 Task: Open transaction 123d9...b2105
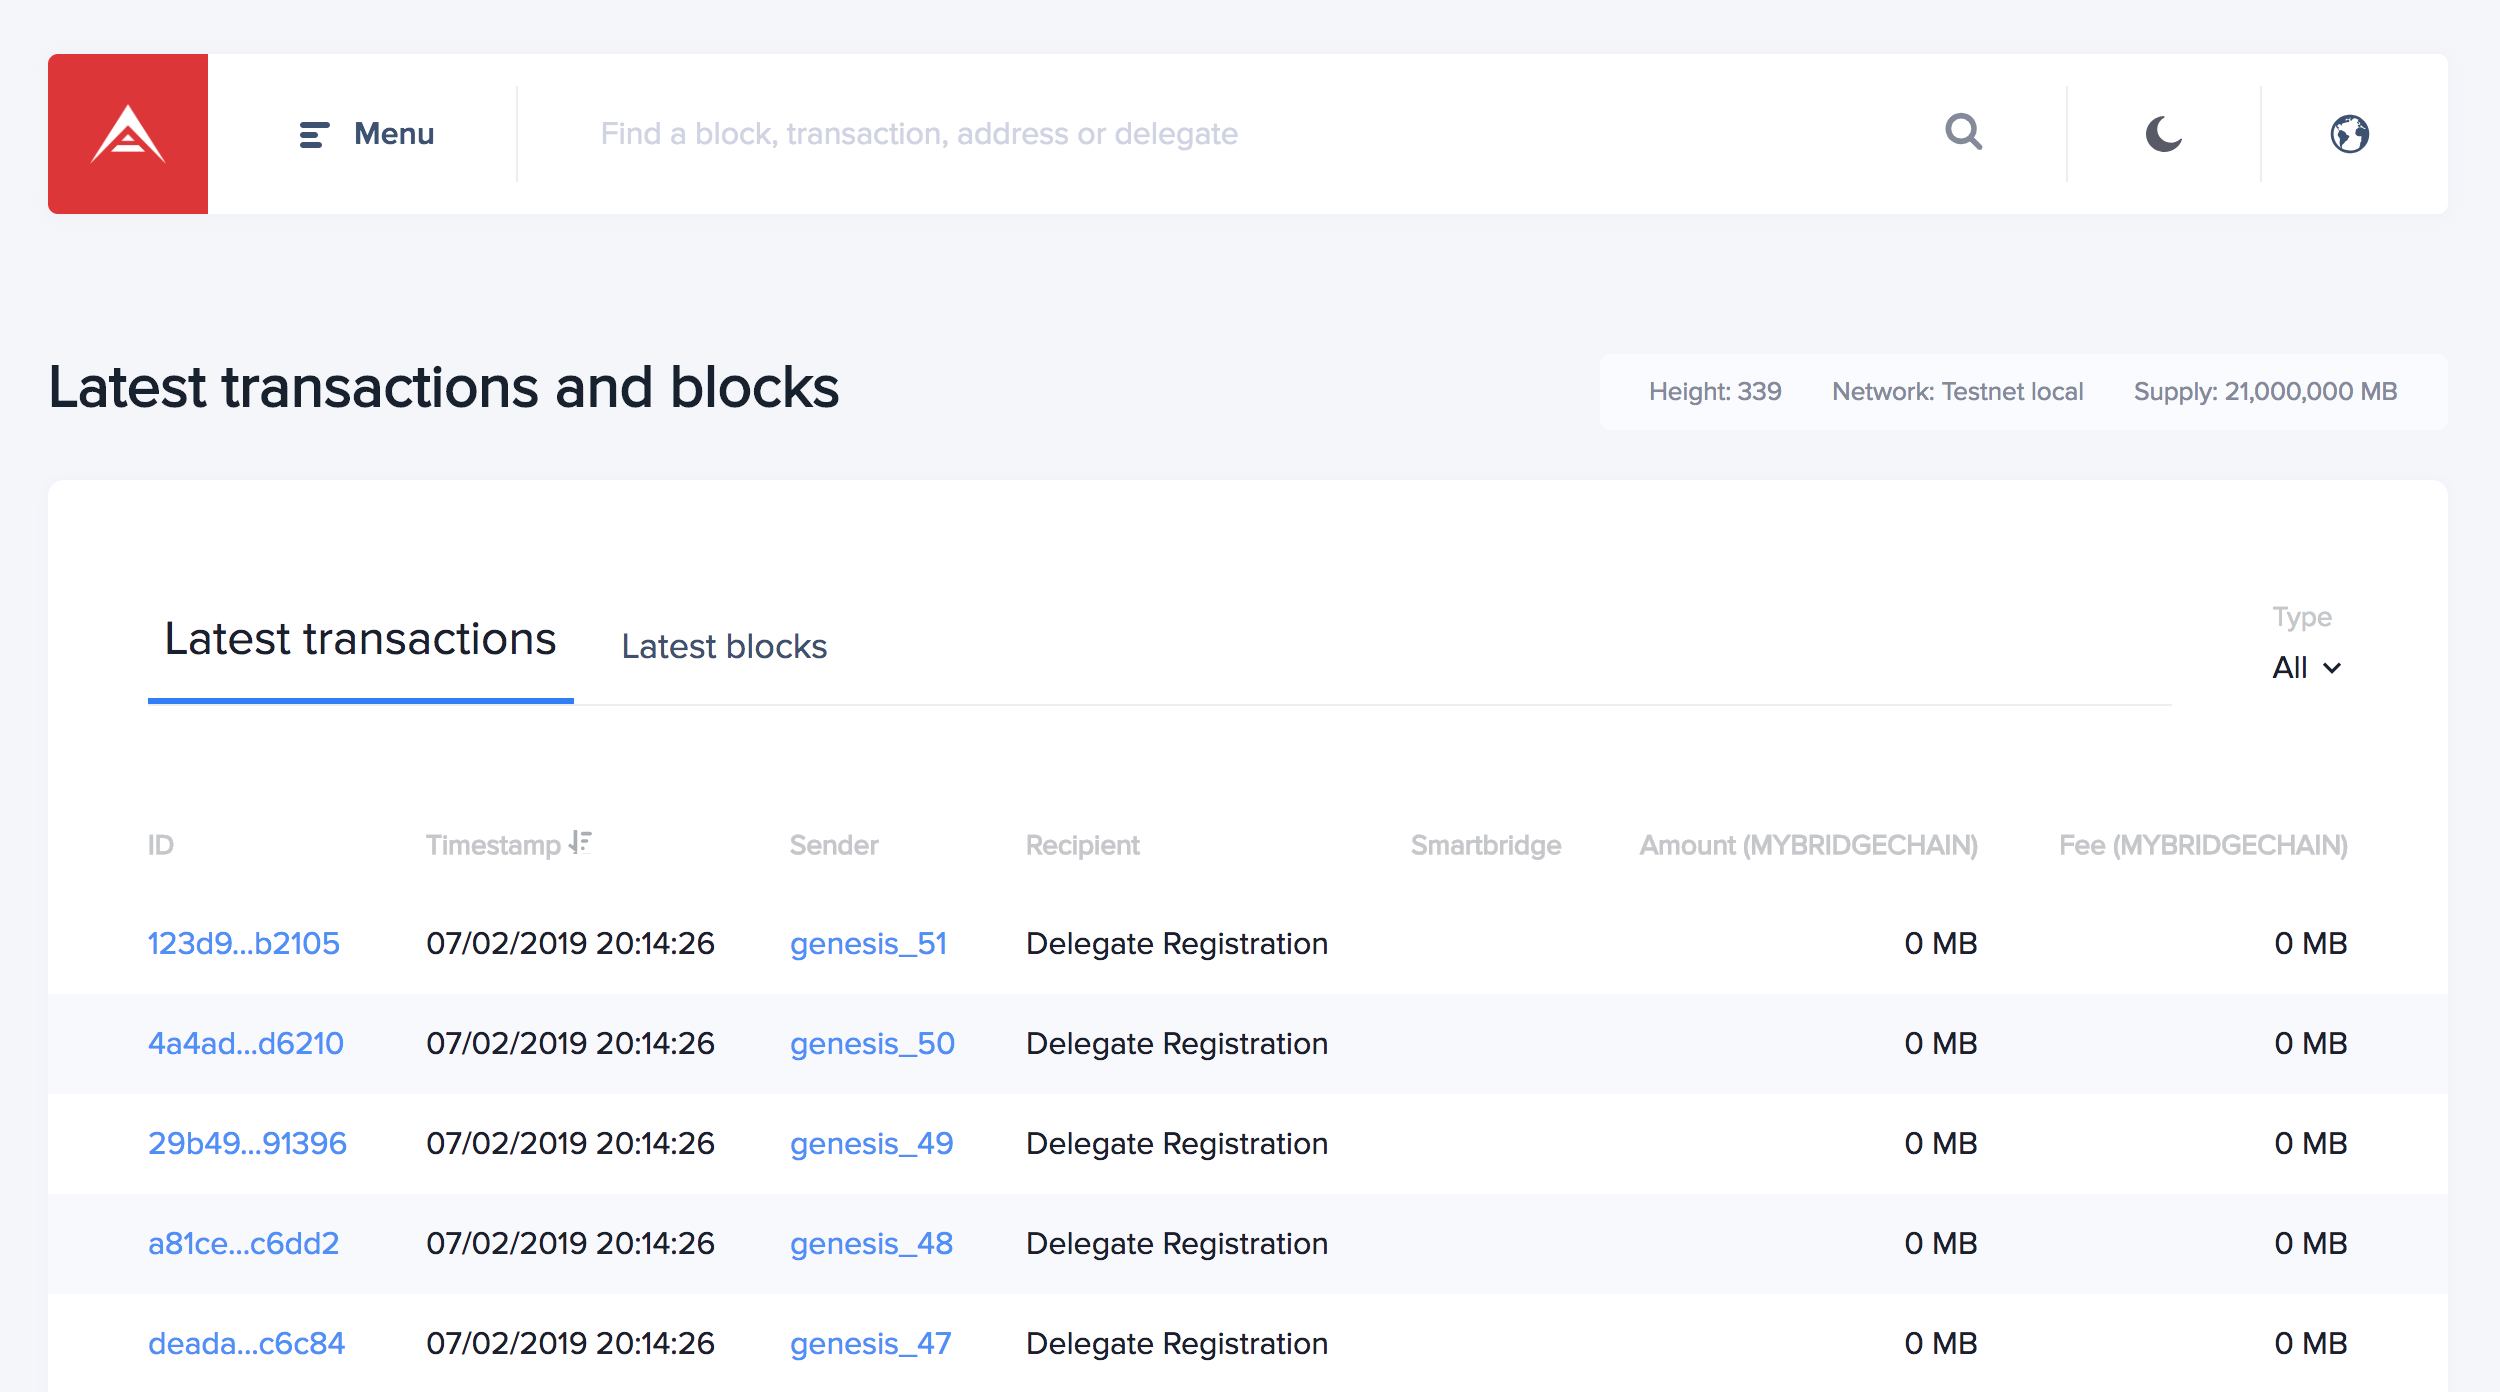(x=243, y=943)
